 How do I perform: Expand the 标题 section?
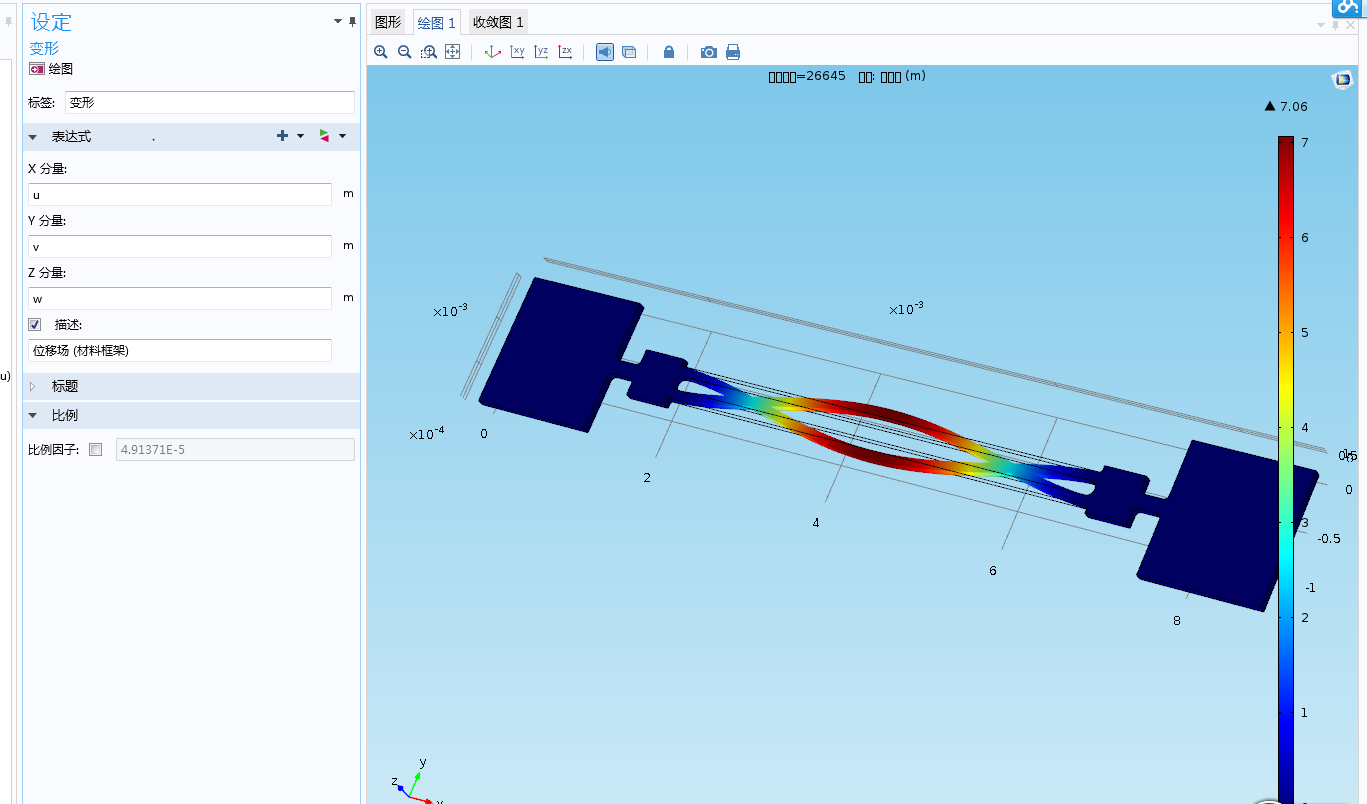pyautogui.click(x=33, y=386)
